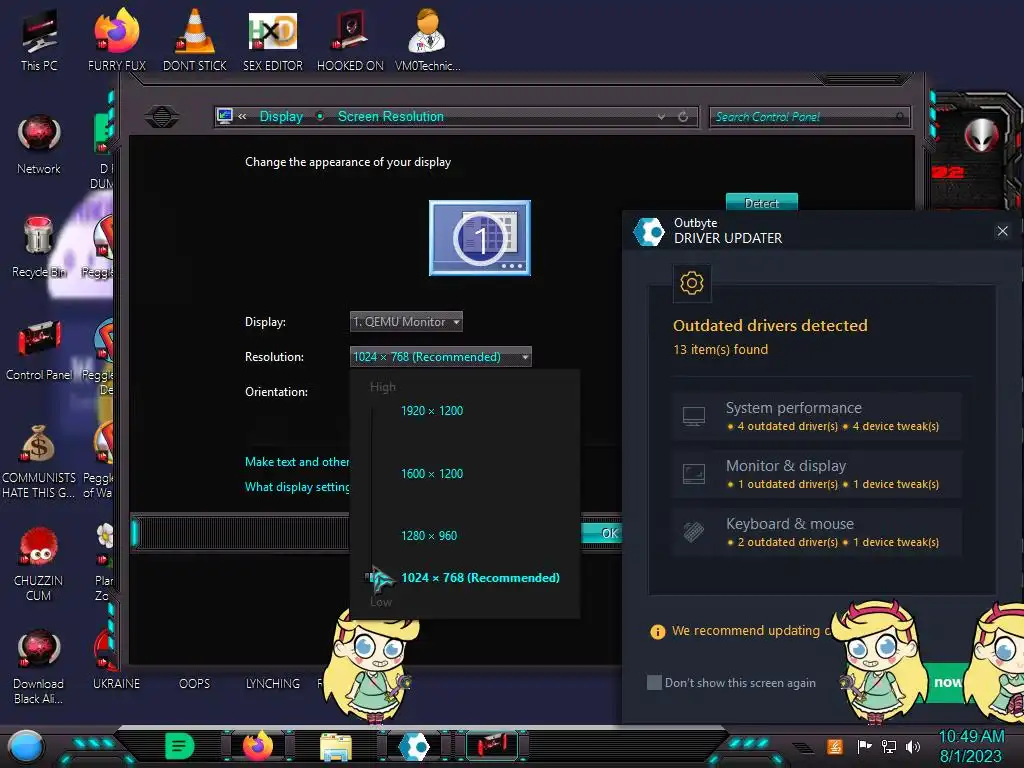Click the 13 item(s) found text
This screenshot has width=1024, height=768.
(720, 349)
